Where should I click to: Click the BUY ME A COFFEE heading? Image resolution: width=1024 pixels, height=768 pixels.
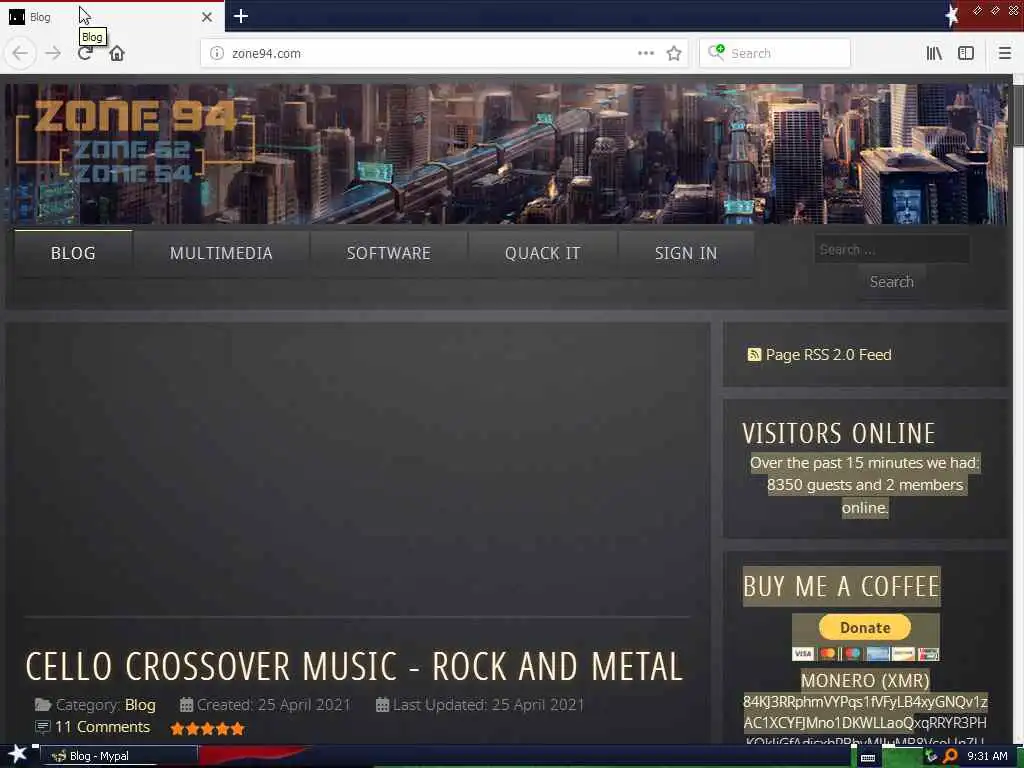coord(841,586)
